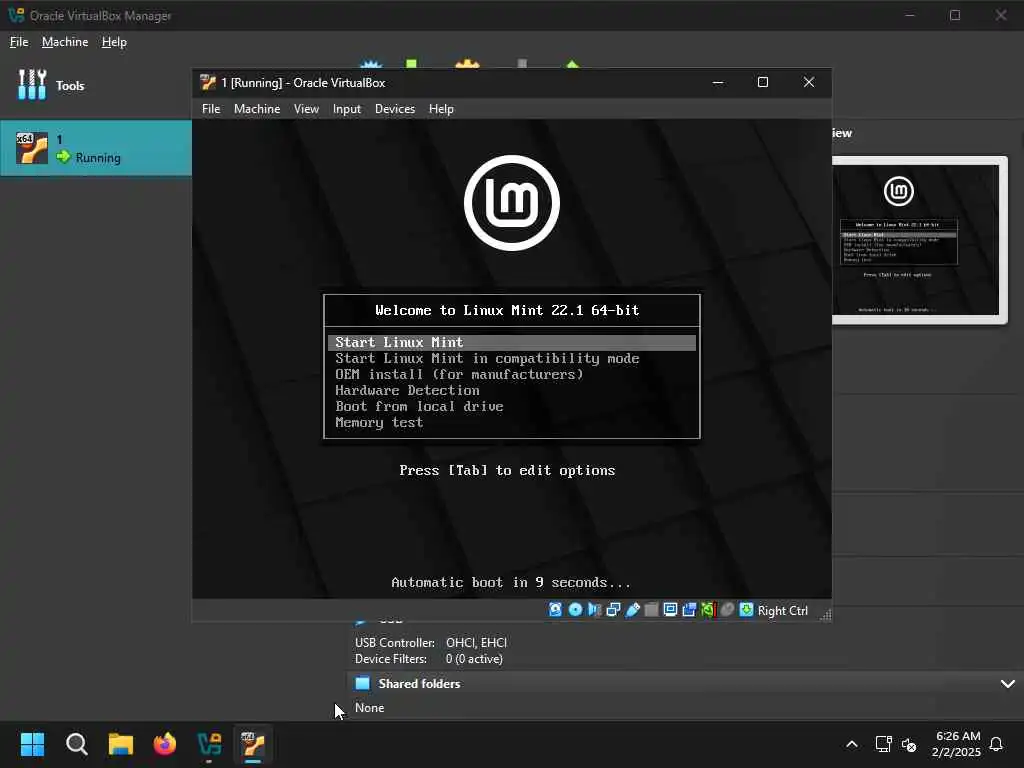Viewport: 1024px width, 768px height.
Task: Open File menu in the VM window
Action: [211, 109]
